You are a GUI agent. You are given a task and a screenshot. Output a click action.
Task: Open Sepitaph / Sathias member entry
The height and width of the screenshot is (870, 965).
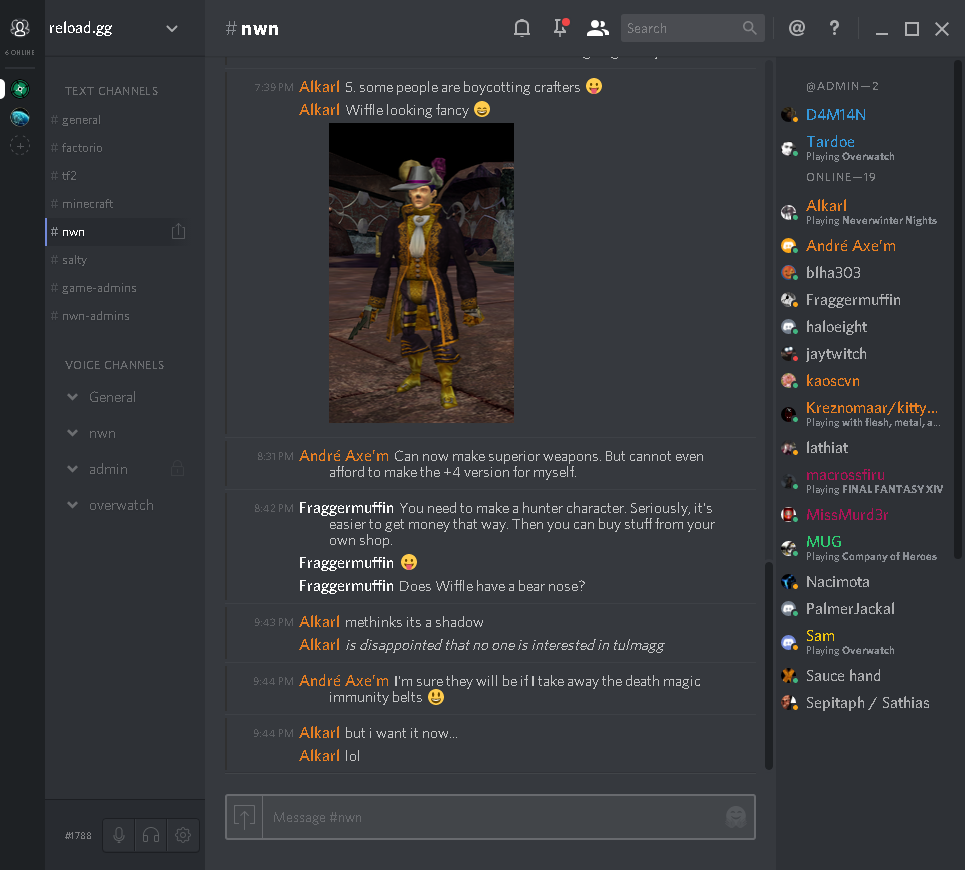pos(865,703)
